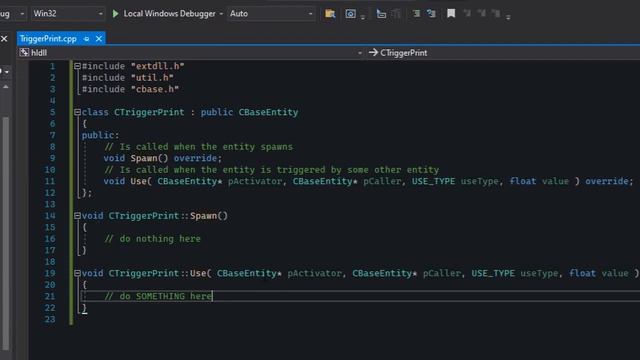This screenshot has width=640, height=360.
Task: Click "Spawn()" on line 9 declaration
Action: 149,158
